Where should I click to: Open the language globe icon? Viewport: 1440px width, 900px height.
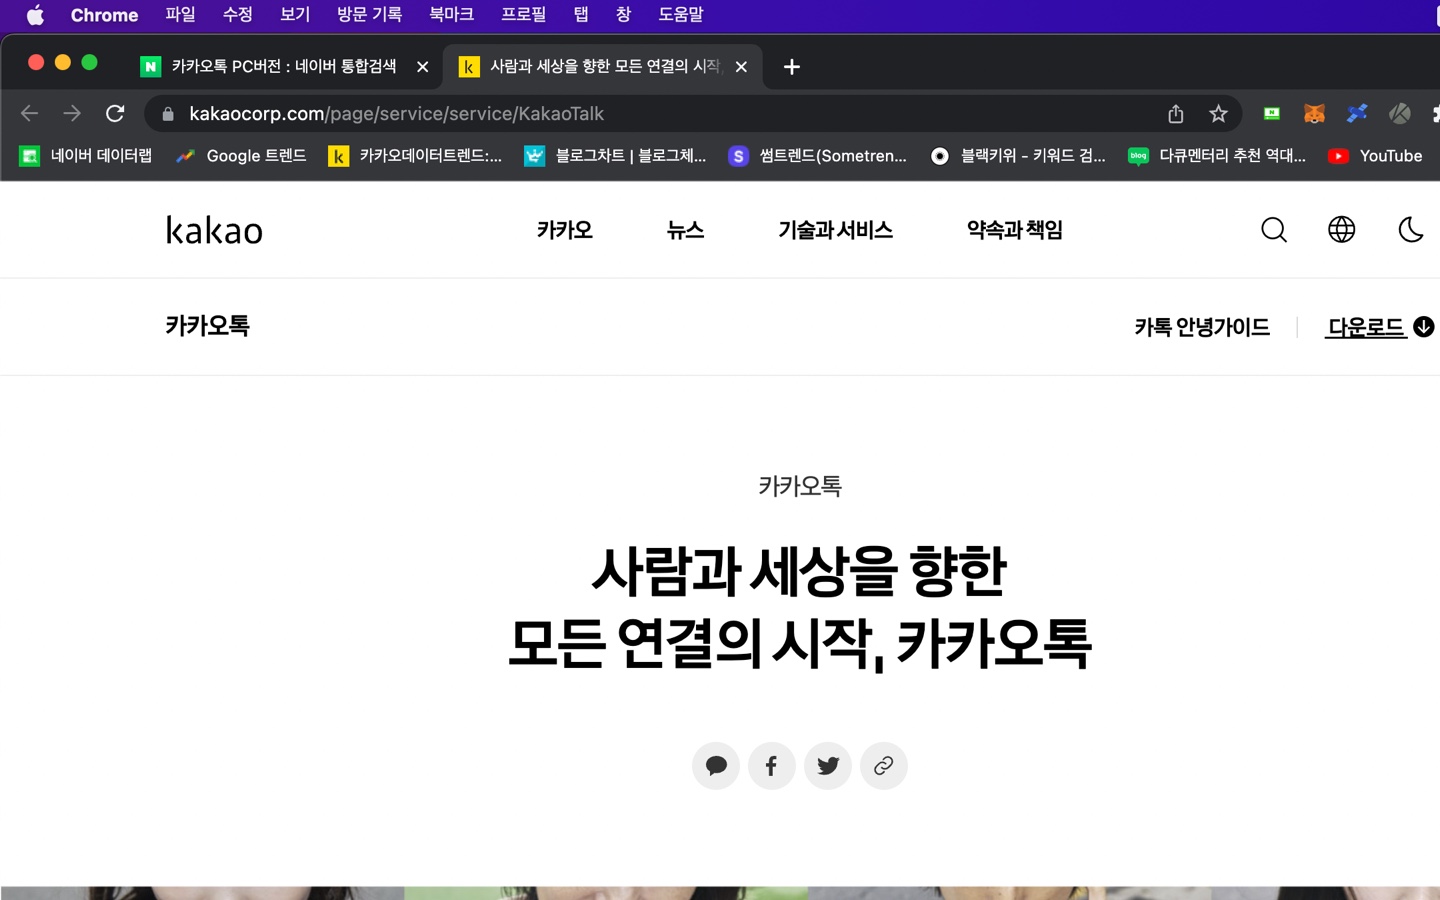1342,230
